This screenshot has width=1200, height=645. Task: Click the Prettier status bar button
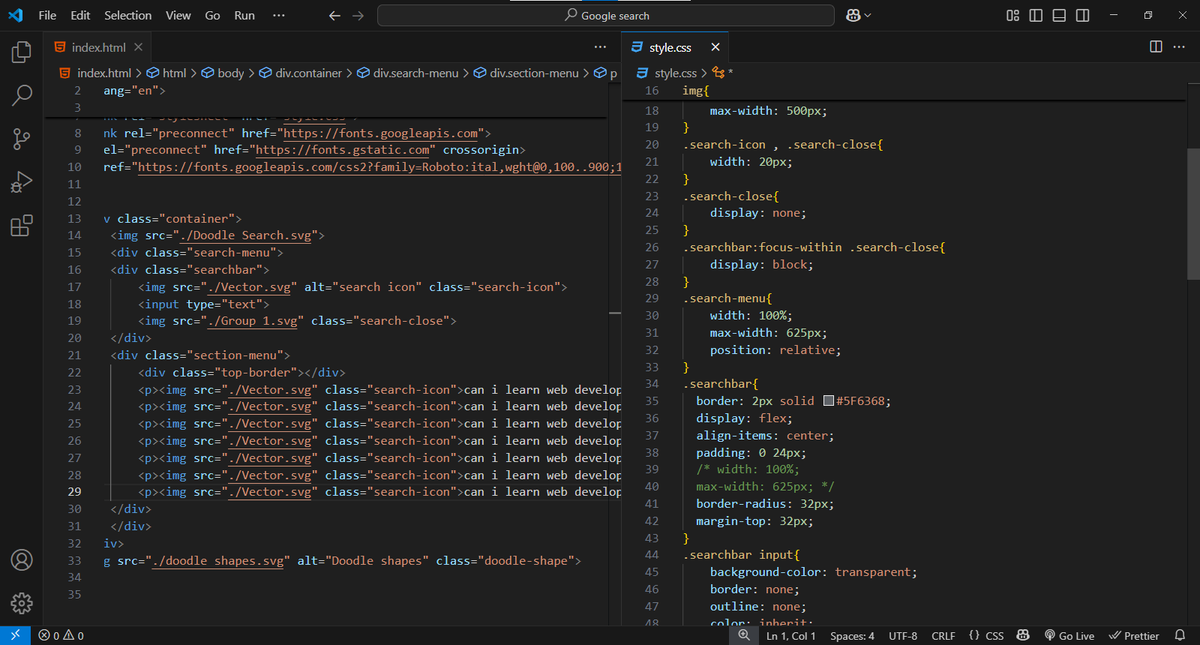pos(1134,636)
